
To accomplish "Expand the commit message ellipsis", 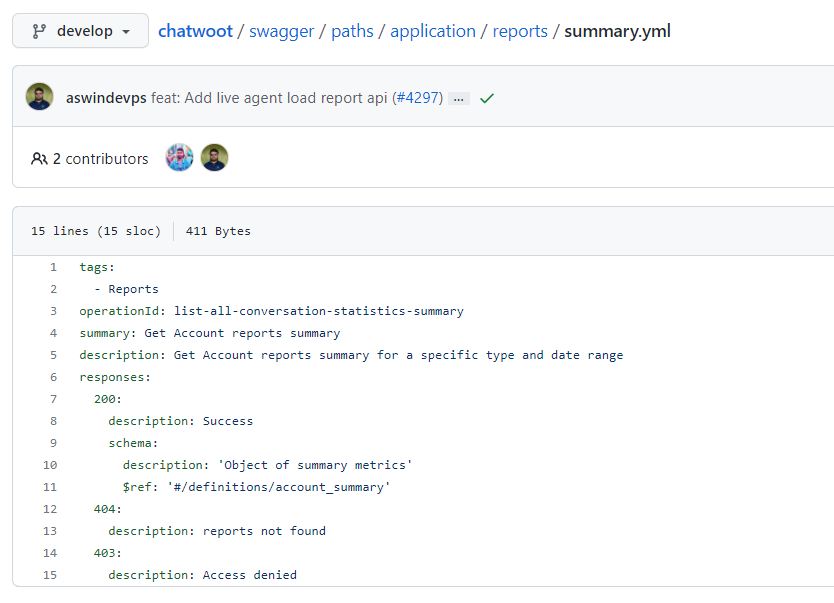I will tap(458, 99).
